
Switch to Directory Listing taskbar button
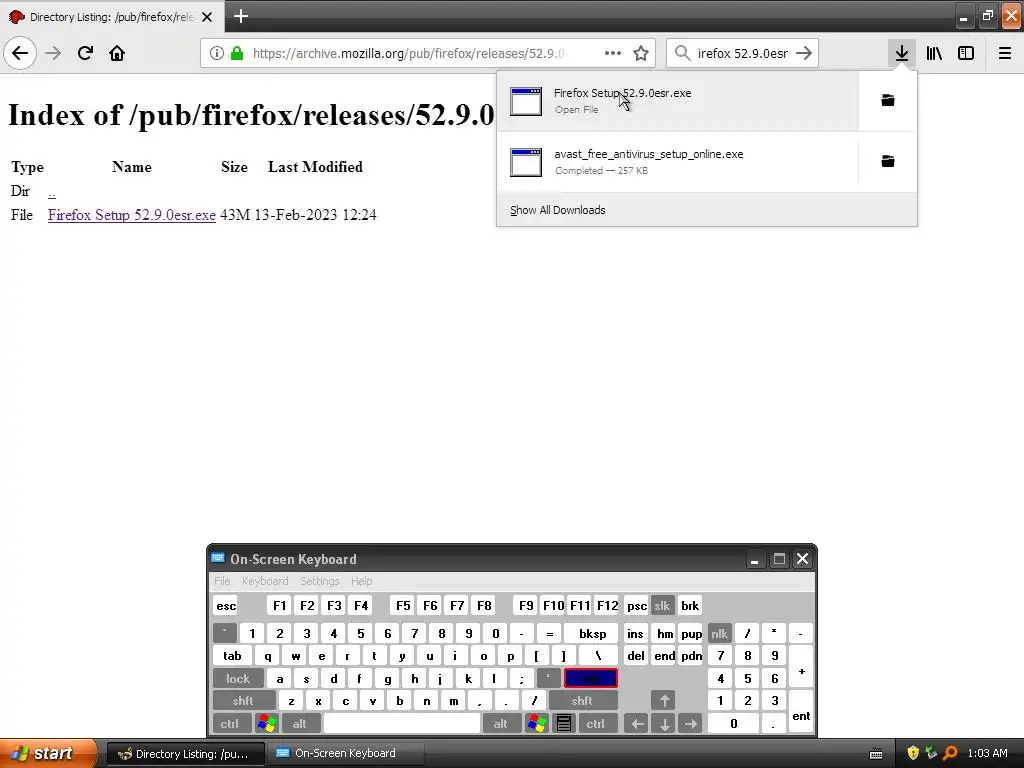(185, 754)
